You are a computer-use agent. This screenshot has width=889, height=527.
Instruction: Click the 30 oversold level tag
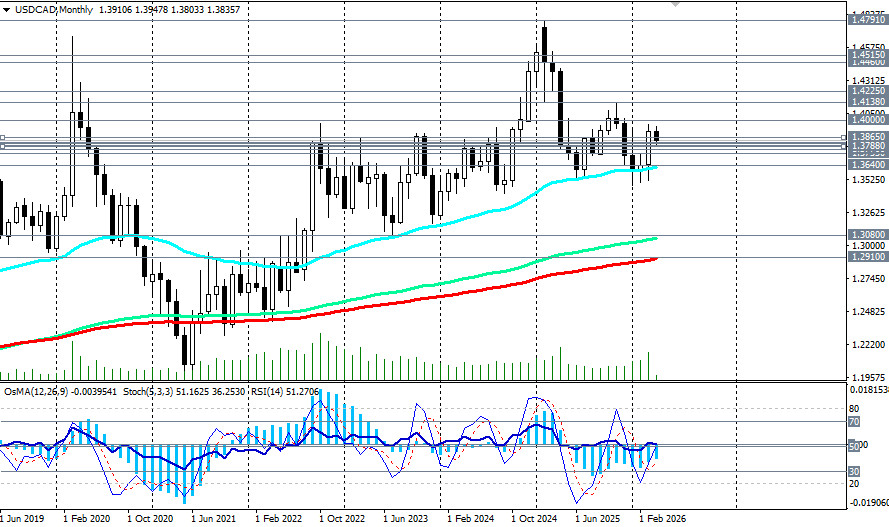[x=855, y=471]
